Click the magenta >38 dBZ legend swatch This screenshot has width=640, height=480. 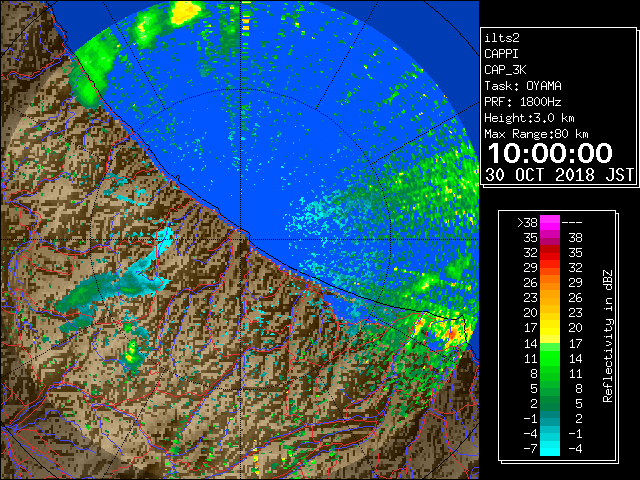tap(550, 223)
